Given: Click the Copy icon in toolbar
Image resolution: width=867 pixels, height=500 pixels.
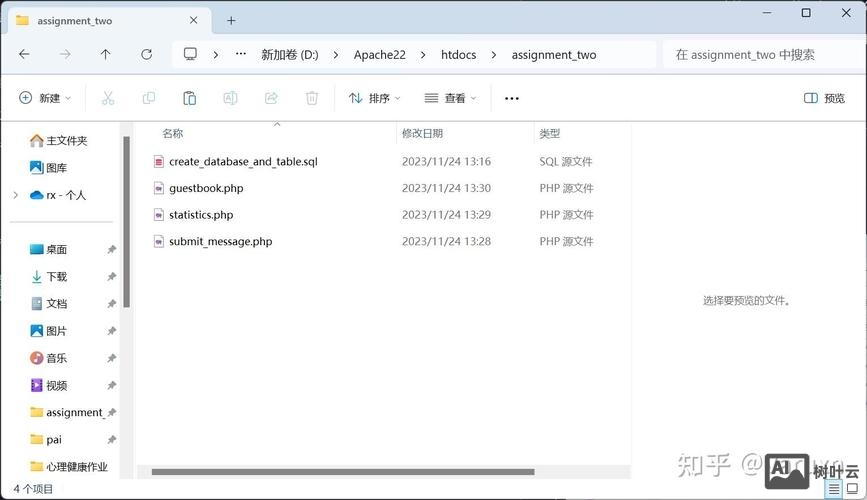Looking at the screenshot, I should point(149,98).
